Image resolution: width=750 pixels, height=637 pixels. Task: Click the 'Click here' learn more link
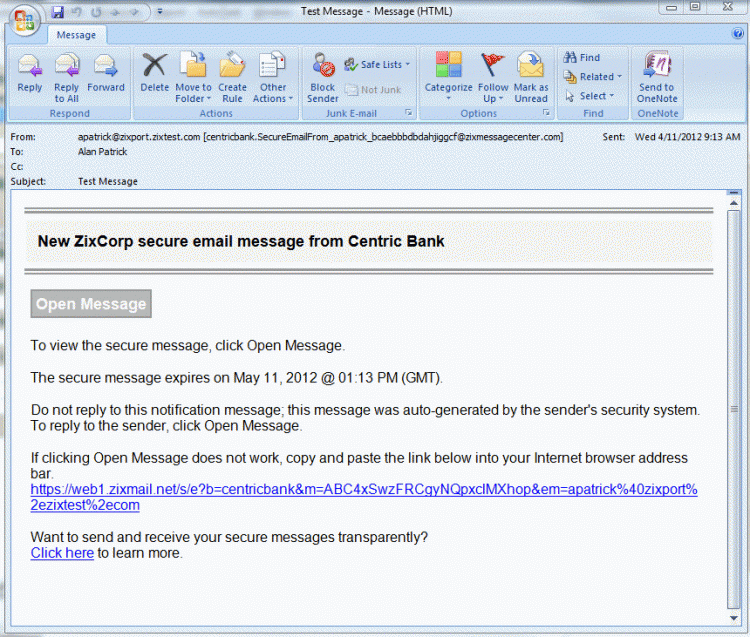[x=62, y=553]
